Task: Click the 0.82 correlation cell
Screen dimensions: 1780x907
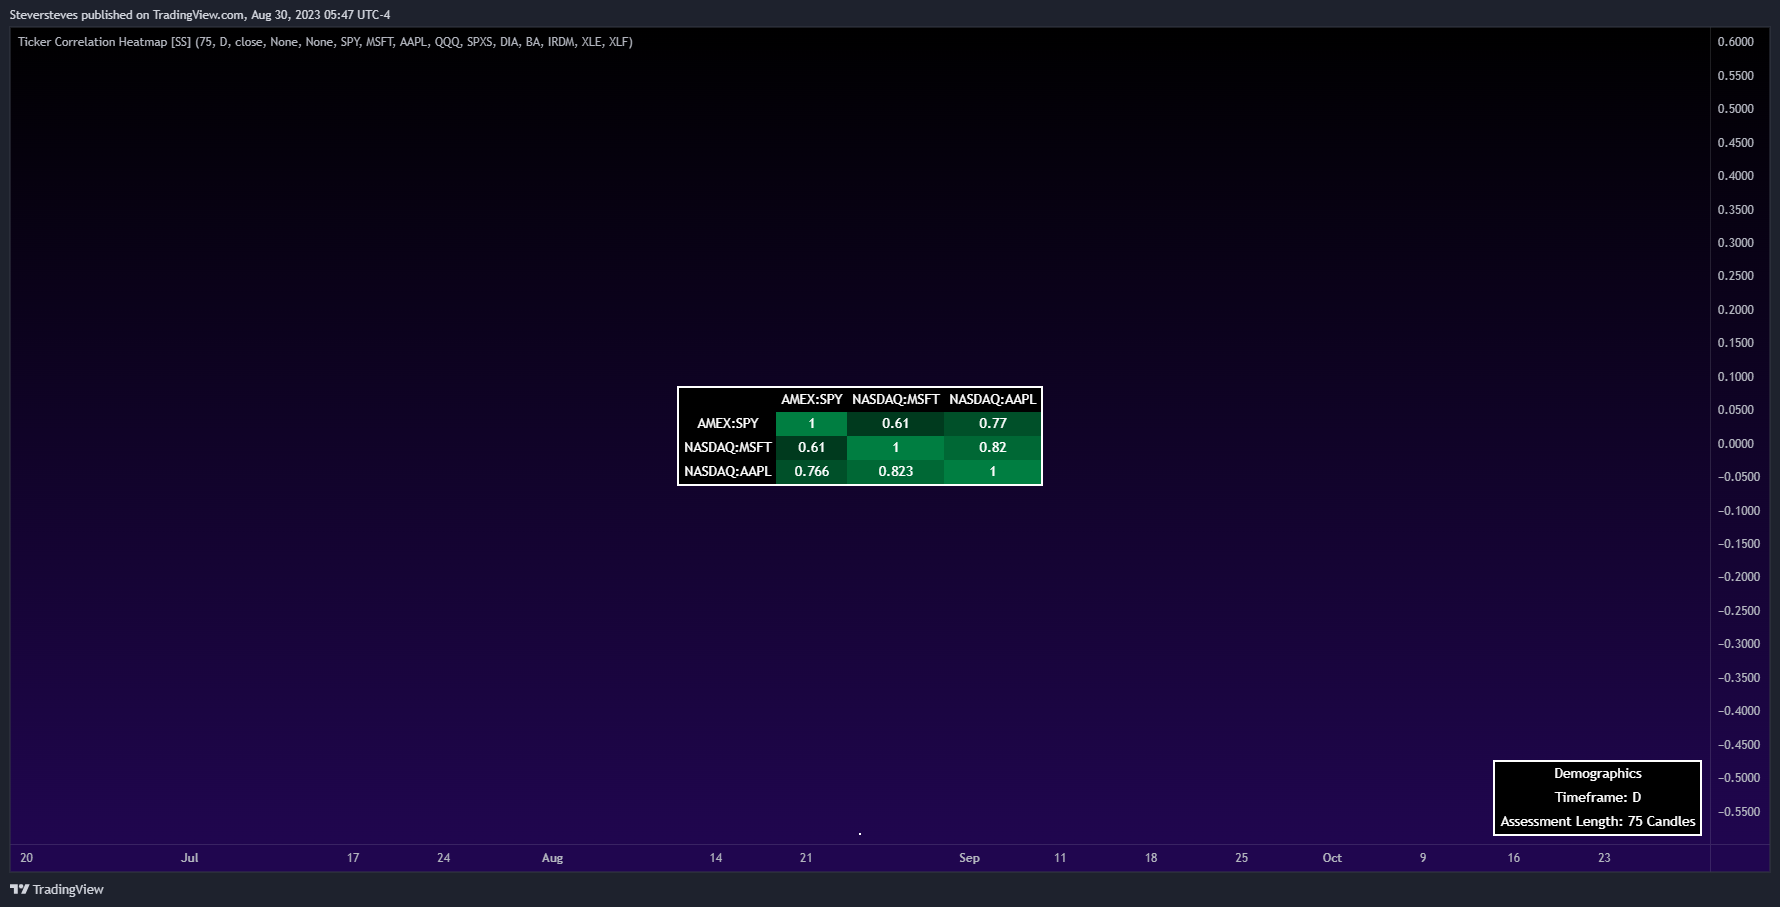Action: 993,447
